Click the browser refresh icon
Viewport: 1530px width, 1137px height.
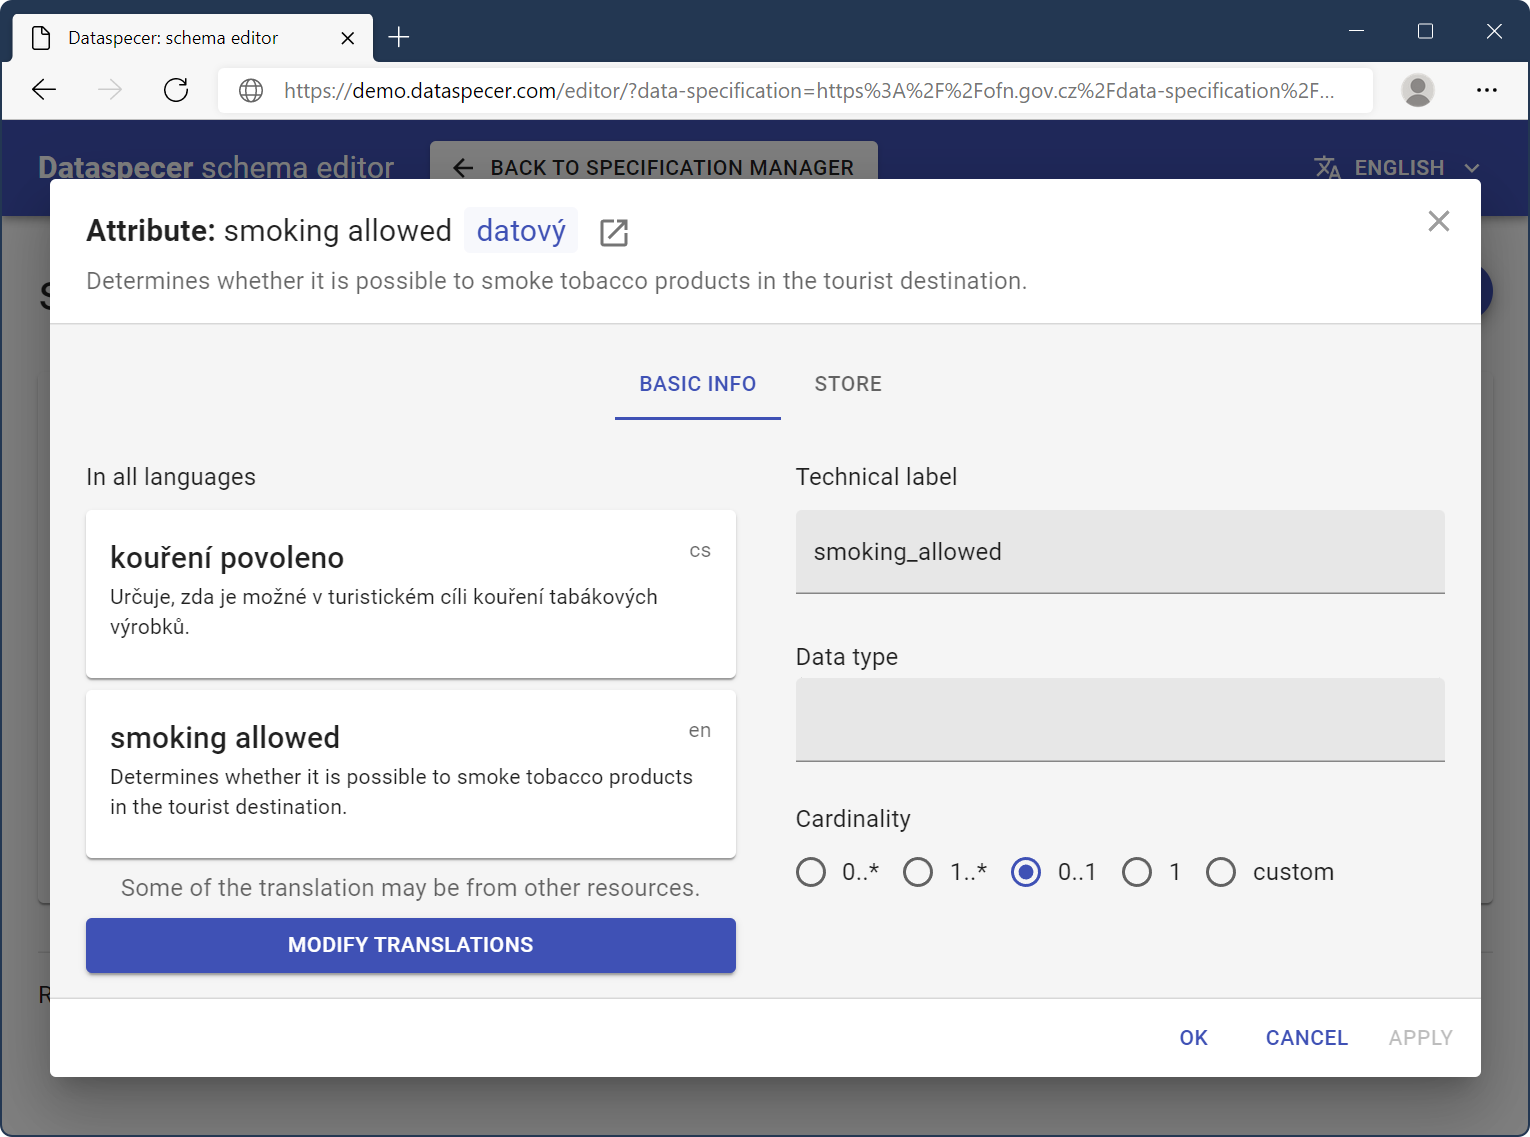tap(176, 90)
